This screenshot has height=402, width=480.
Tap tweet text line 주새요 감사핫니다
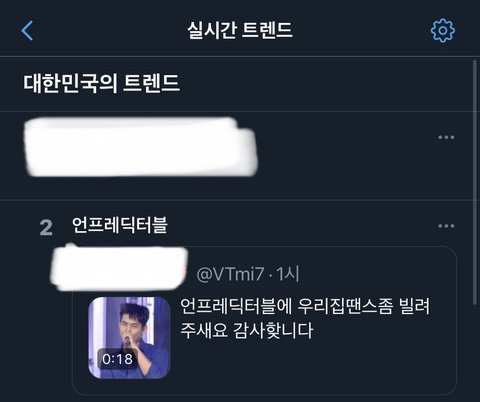(x=247, y=330)
